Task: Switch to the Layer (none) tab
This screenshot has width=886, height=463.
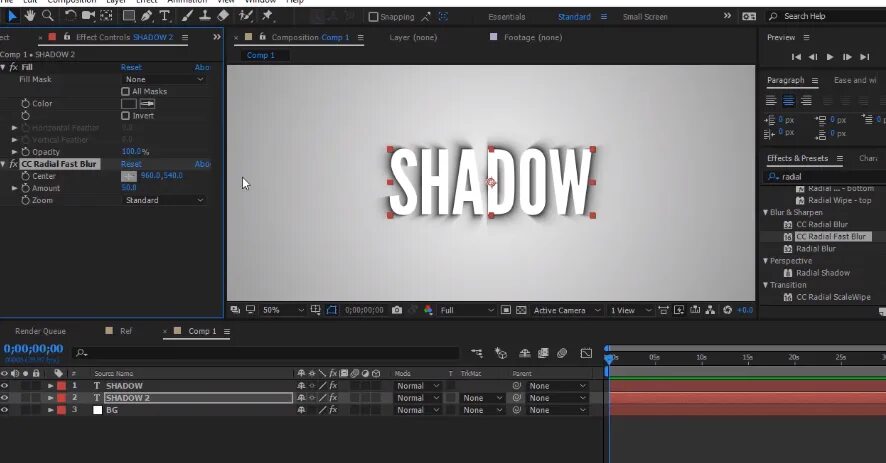Action: click(413, 37)
